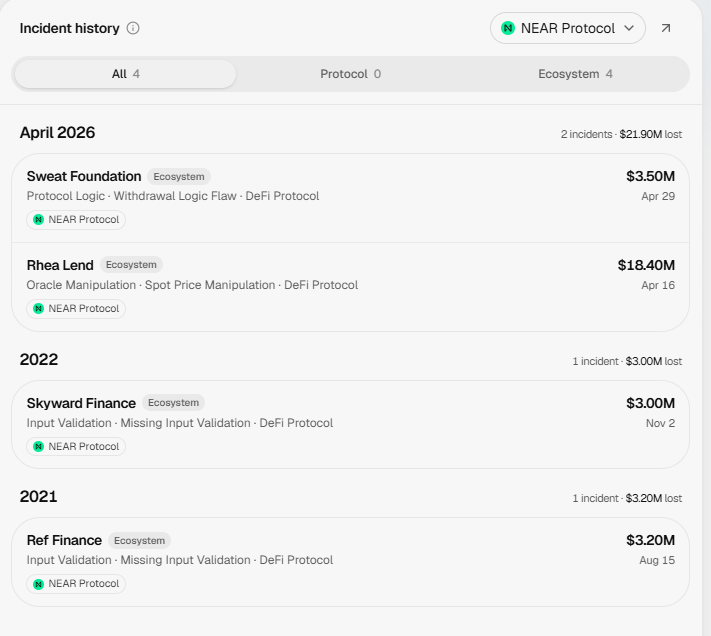Click the Ecosystem badge next to Rhea Lend
The image size is (711, 636).
131,265
